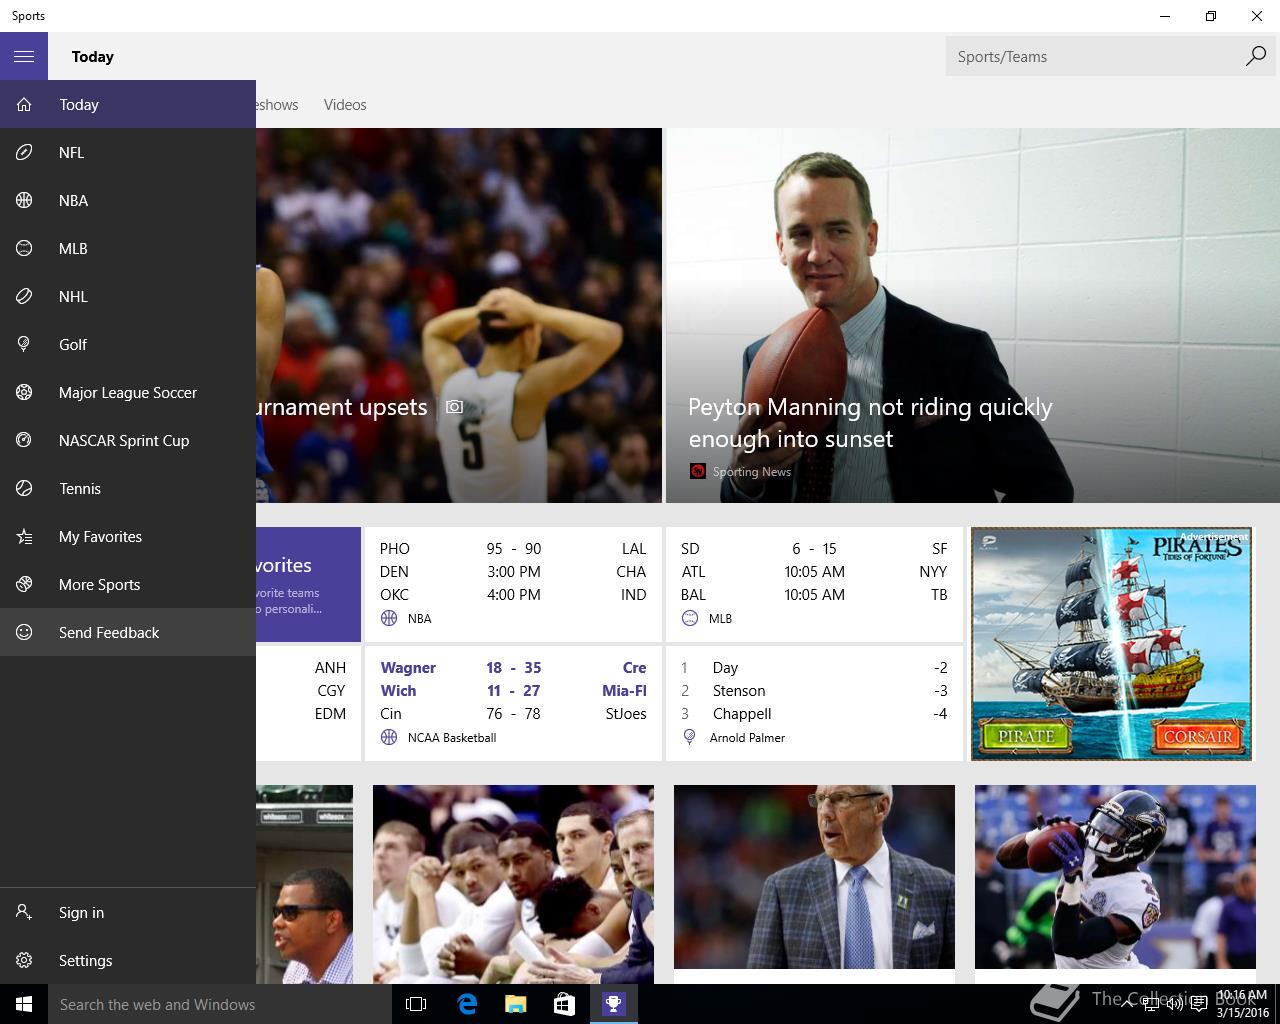Click the Pirates Tides of Fortune ad
The width and height of the screenshot is (1280, 1024).
click(1111, 643)
